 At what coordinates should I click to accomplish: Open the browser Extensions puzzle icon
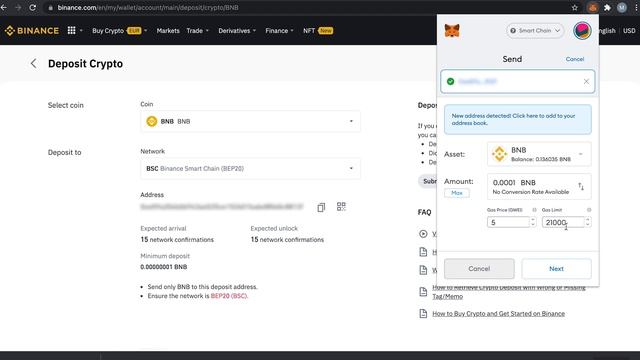coord(607,8)
